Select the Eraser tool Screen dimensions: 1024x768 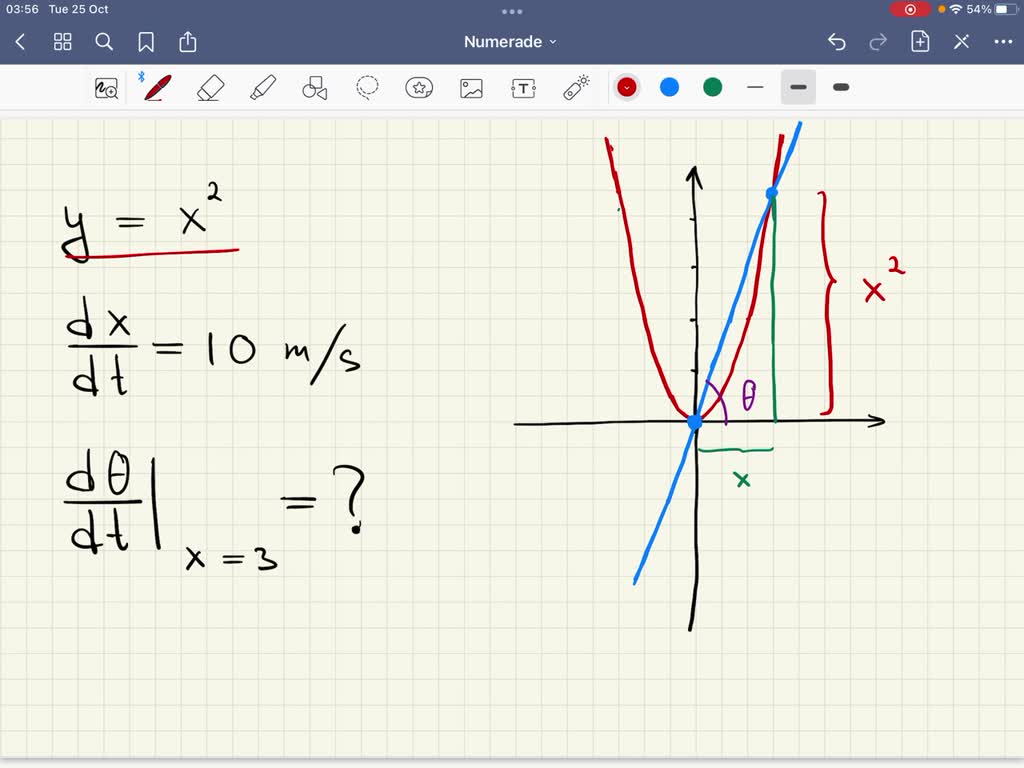click(210, 88)
